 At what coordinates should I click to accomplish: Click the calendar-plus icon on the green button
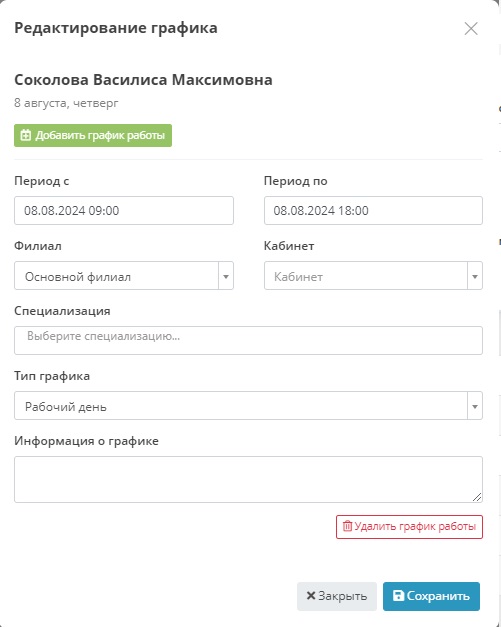[26, 135]
